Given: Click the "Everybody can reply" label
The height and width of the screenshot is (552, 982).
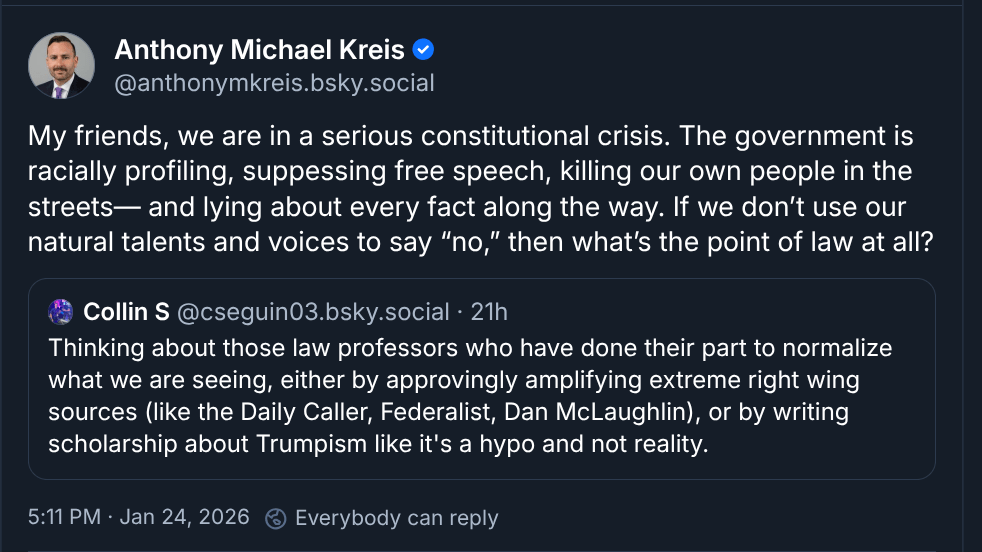Looking at the screenshot, I should coord(396,518).
